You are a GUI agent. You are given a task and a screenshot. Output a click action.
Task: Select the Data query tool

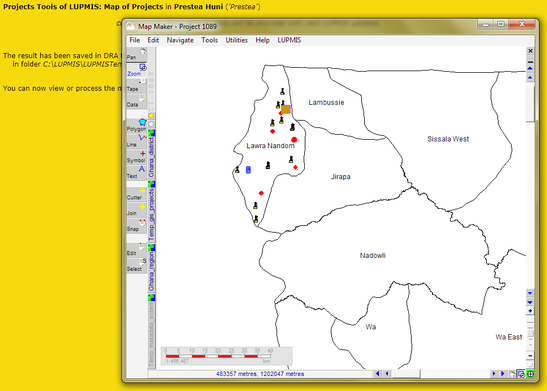[x=136, y=101]
